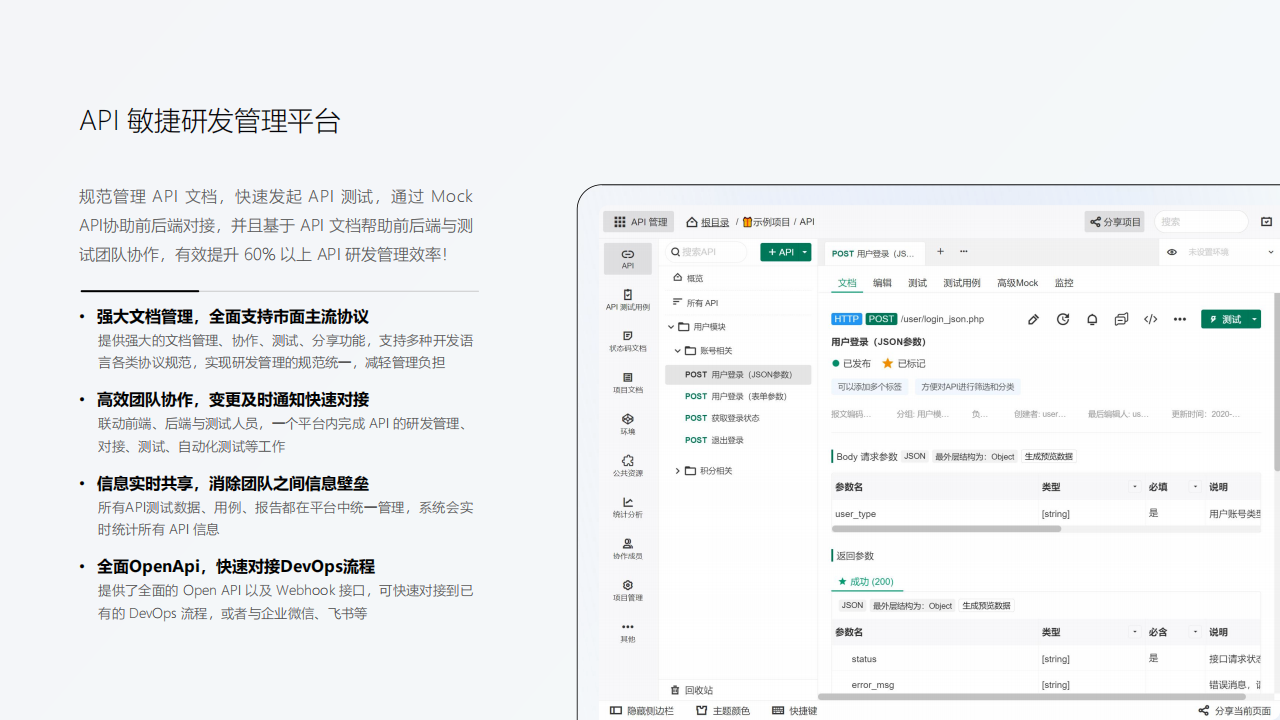This screenshot has height=720, width=1280.
Task: Click the first 生成预览数据 button under Body 请求参数
Action: pos(1049,456)
